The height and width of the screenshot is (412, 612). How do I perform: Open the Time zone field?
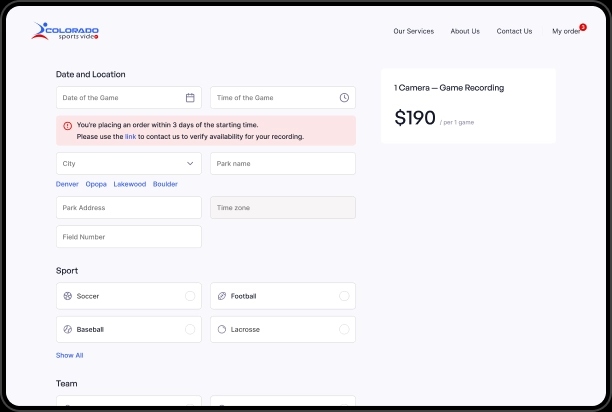(x=282, y=208)
